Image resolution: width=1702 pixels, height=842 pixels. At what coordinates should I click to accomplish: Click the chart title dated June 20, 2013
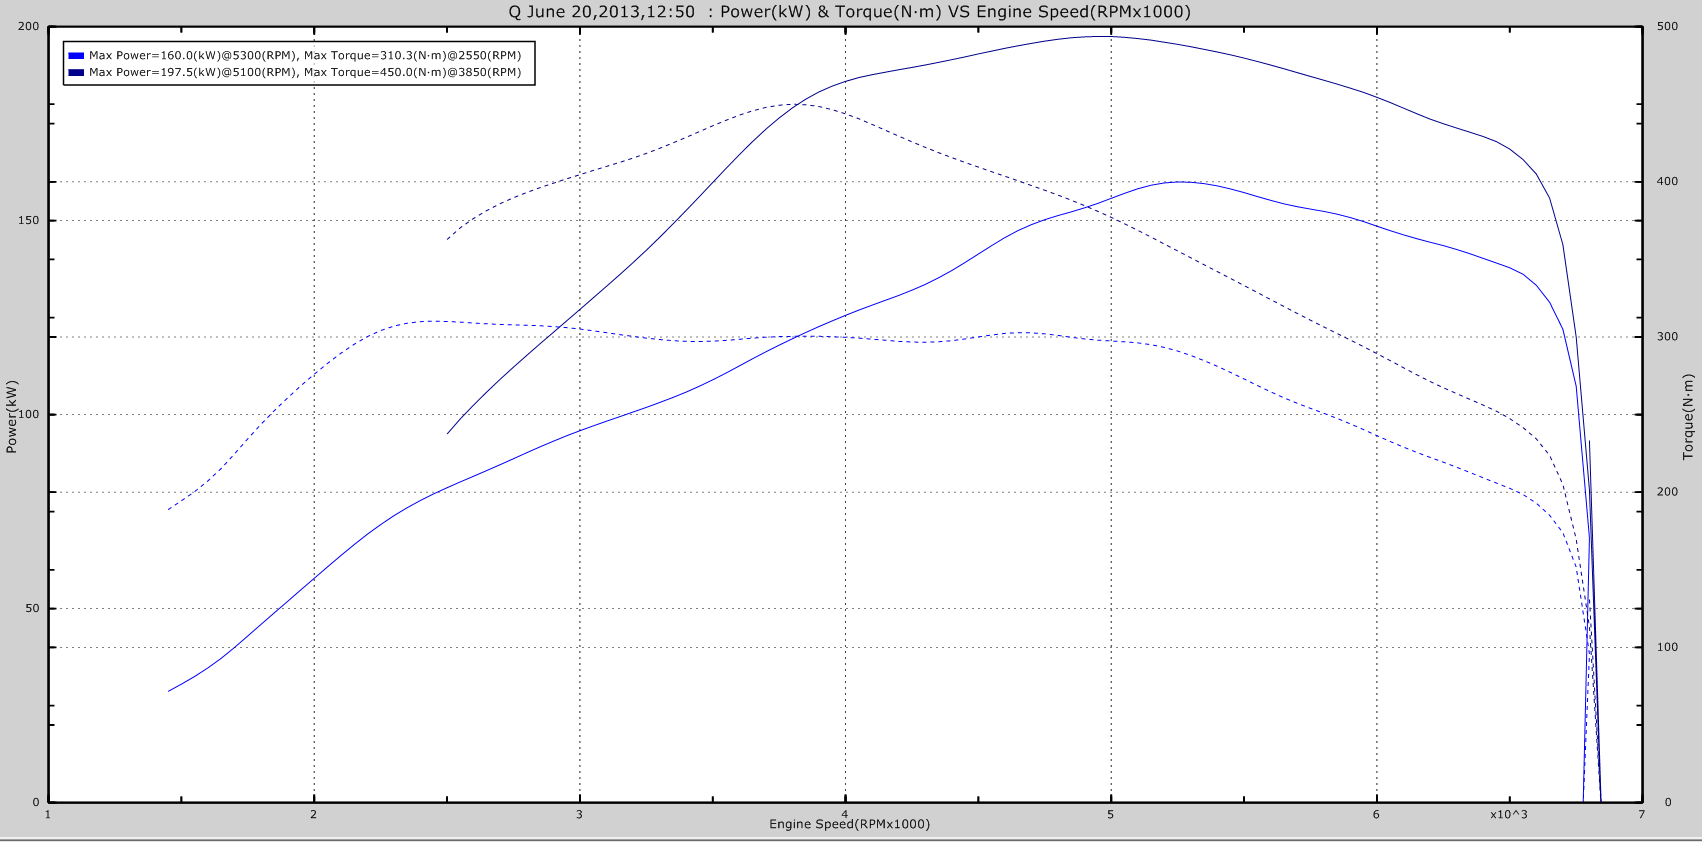pos(849,12)
